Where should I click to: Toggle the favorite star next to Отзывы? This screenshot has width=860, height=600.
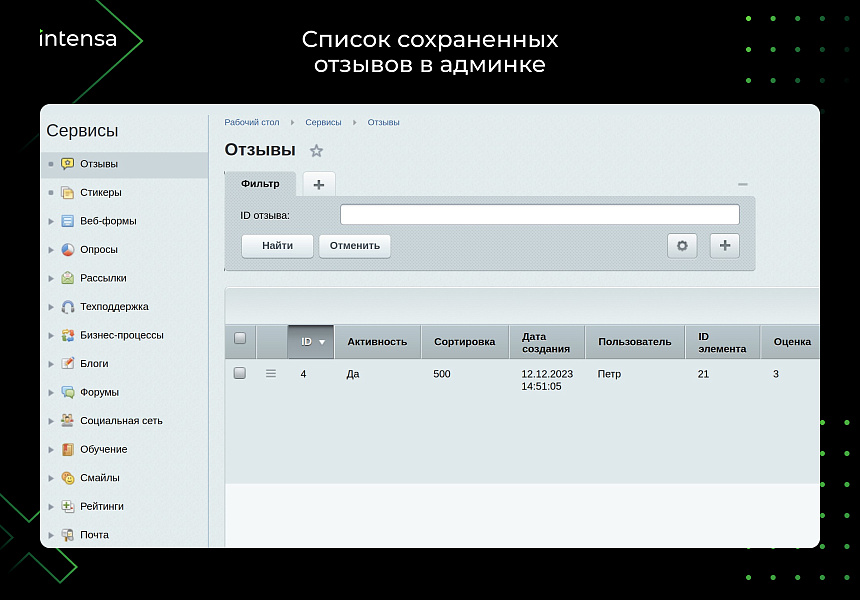coord(316,150)
